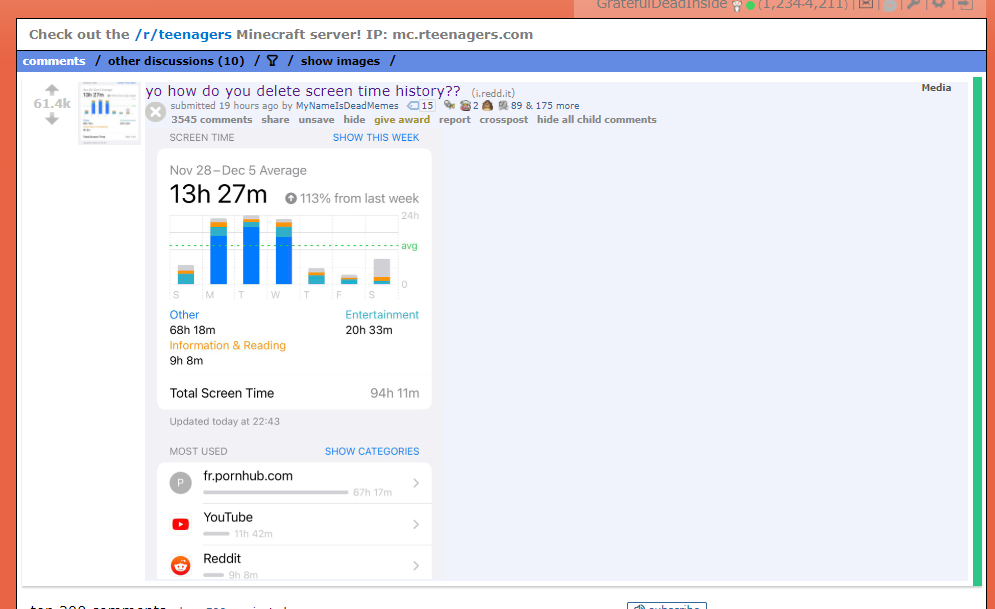
Task: Crosspost this submission
Action: point(504,120)
